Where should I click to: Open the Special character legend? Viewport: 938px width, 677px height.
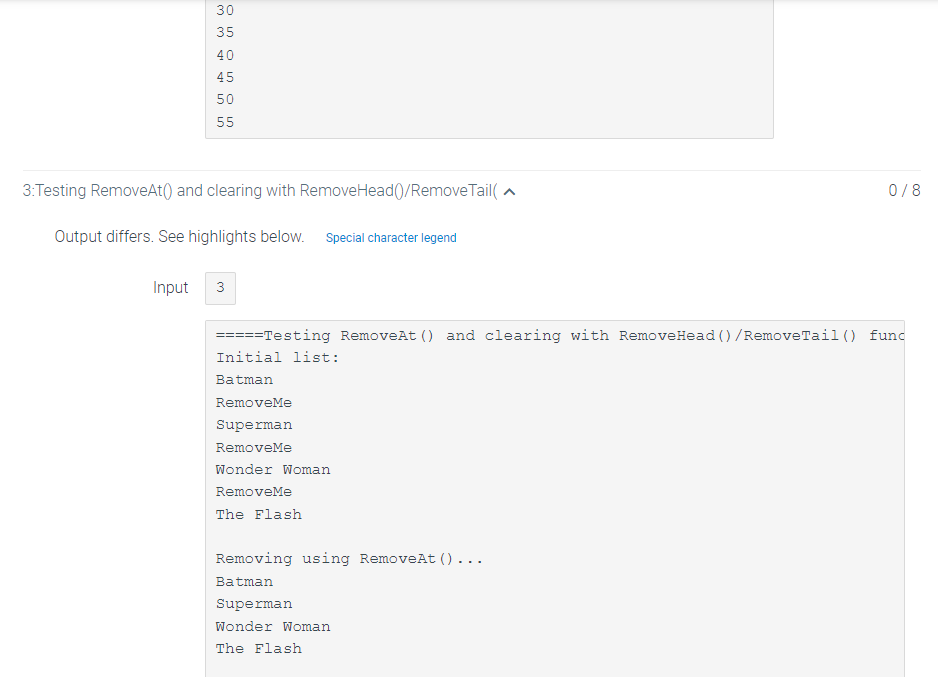coord(390,237)
